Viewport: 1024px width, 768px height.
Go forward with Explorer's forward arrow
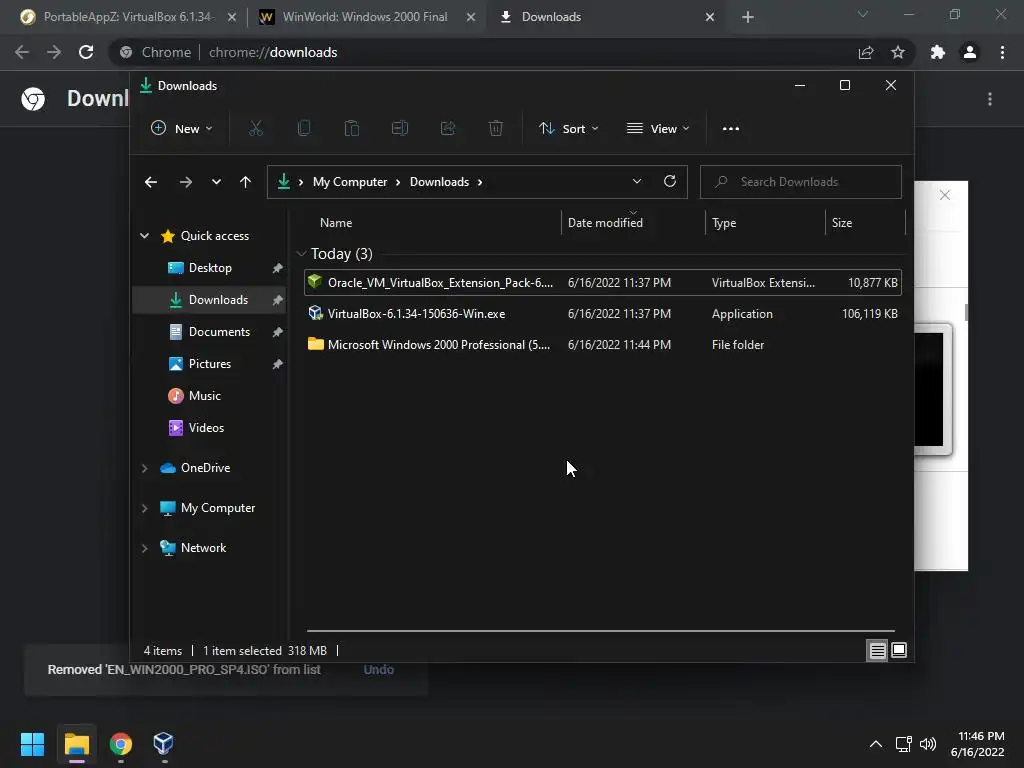click(186, 182)
